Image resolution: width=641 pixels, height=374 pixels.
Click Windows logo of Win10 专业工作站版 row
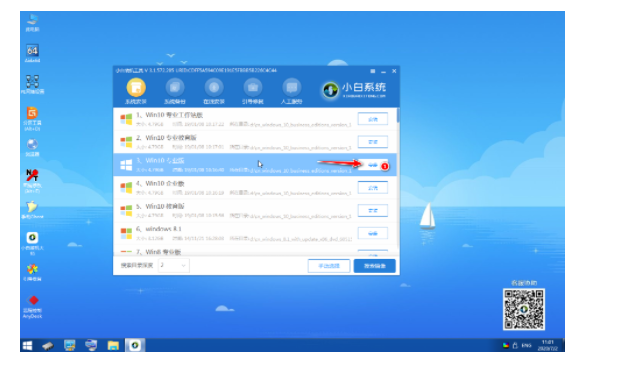tap(126, 119)
